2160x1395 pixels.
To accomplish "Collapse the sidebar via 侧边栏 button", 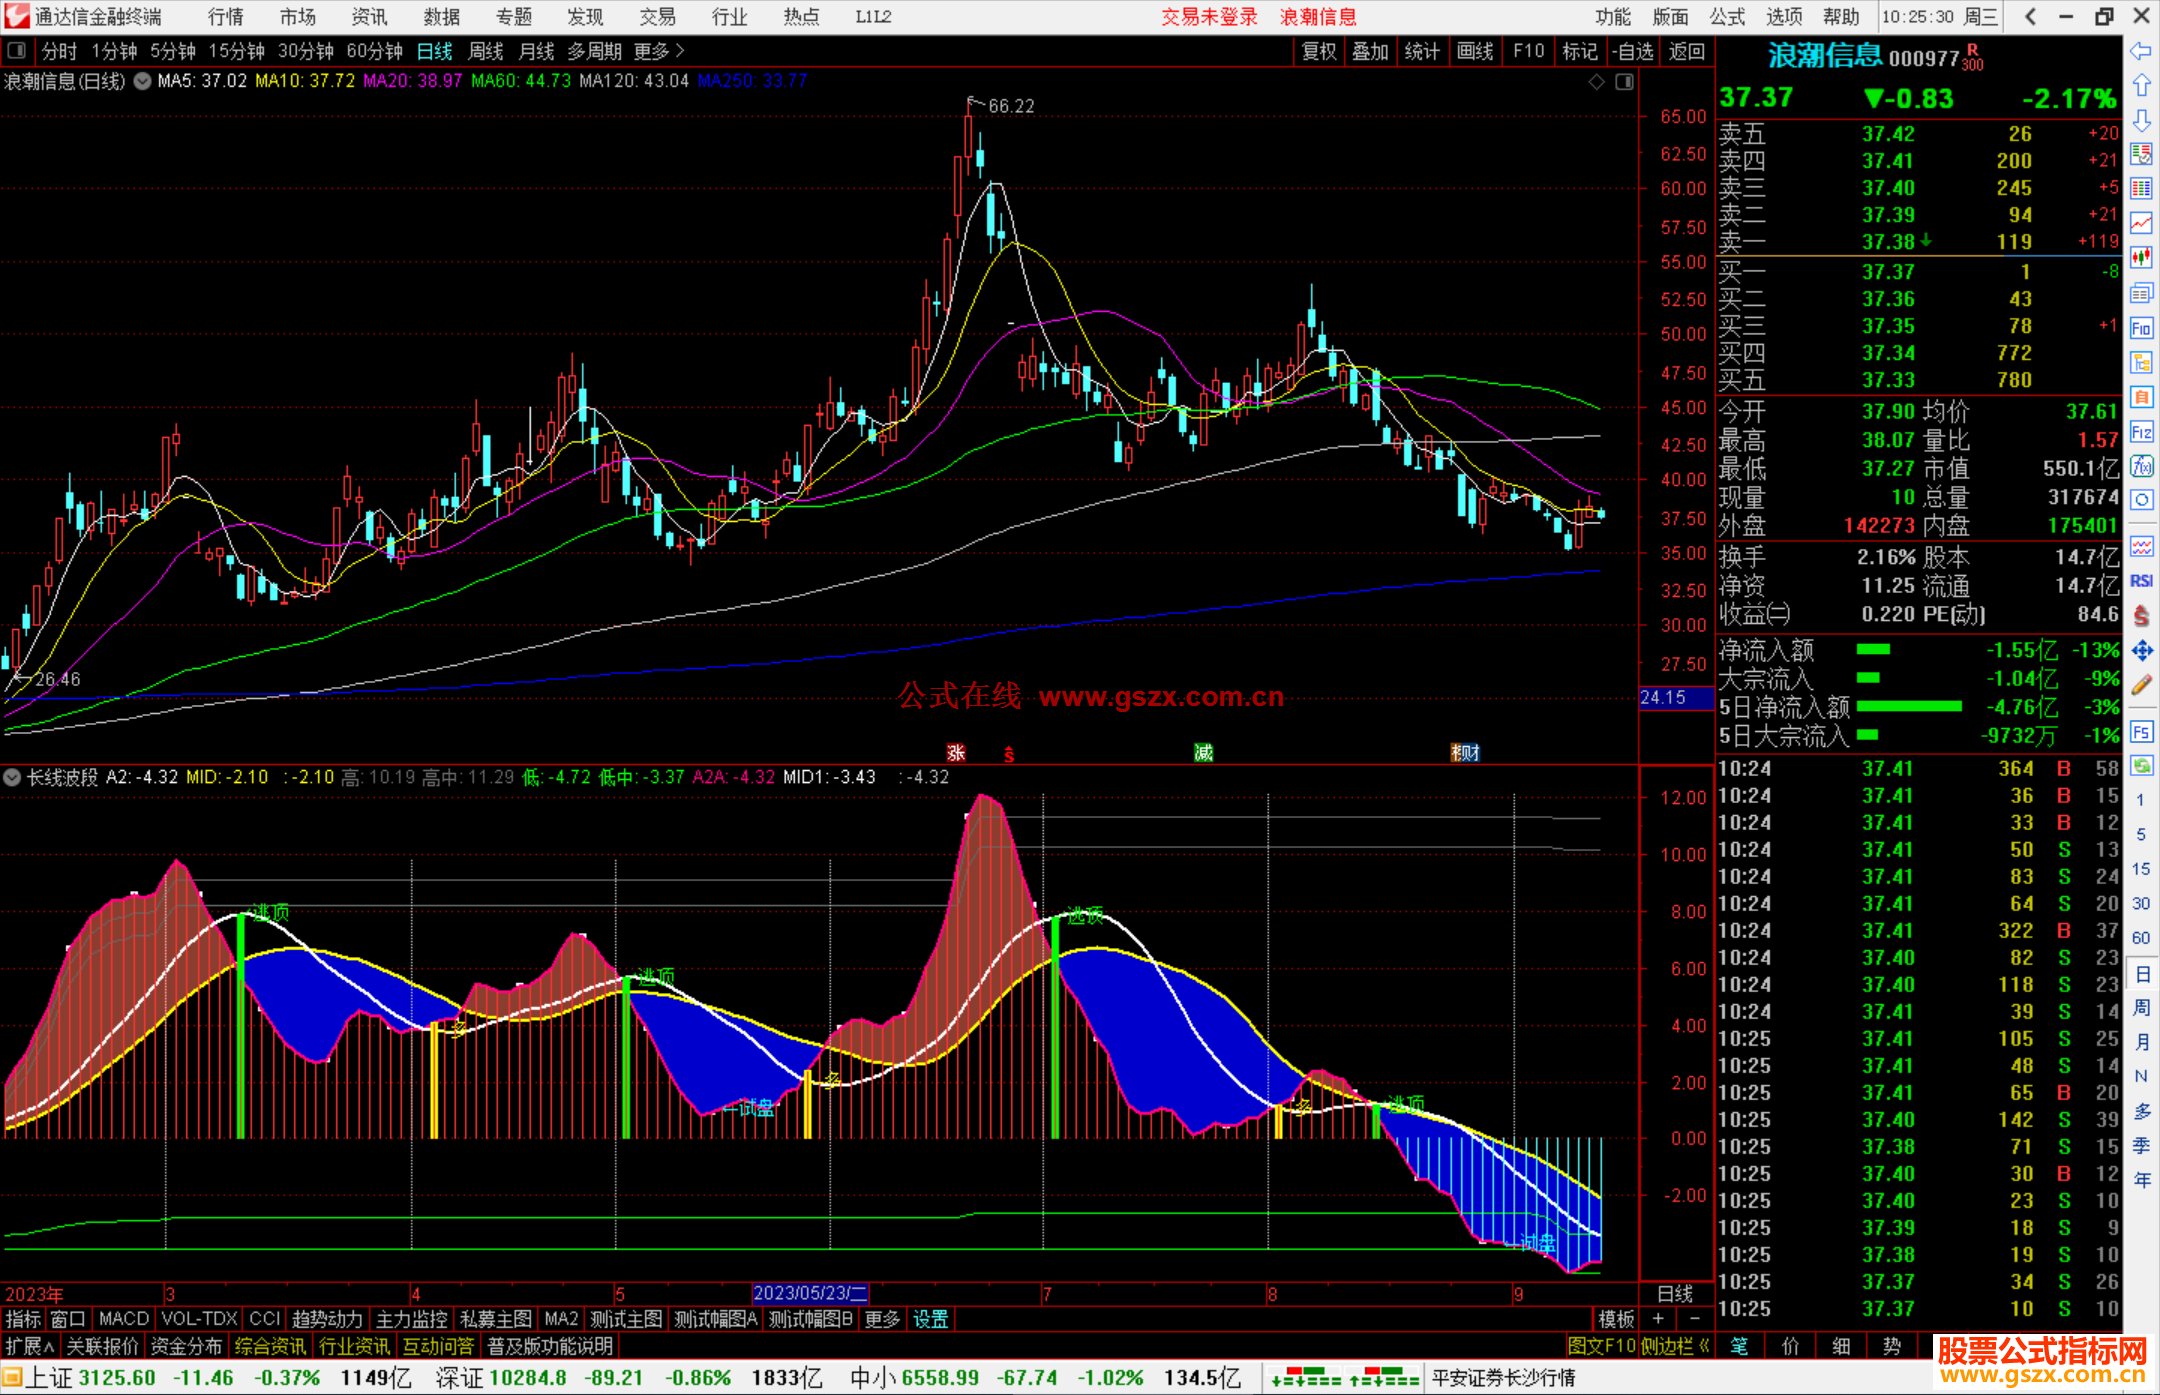I will (1676, 1346).
